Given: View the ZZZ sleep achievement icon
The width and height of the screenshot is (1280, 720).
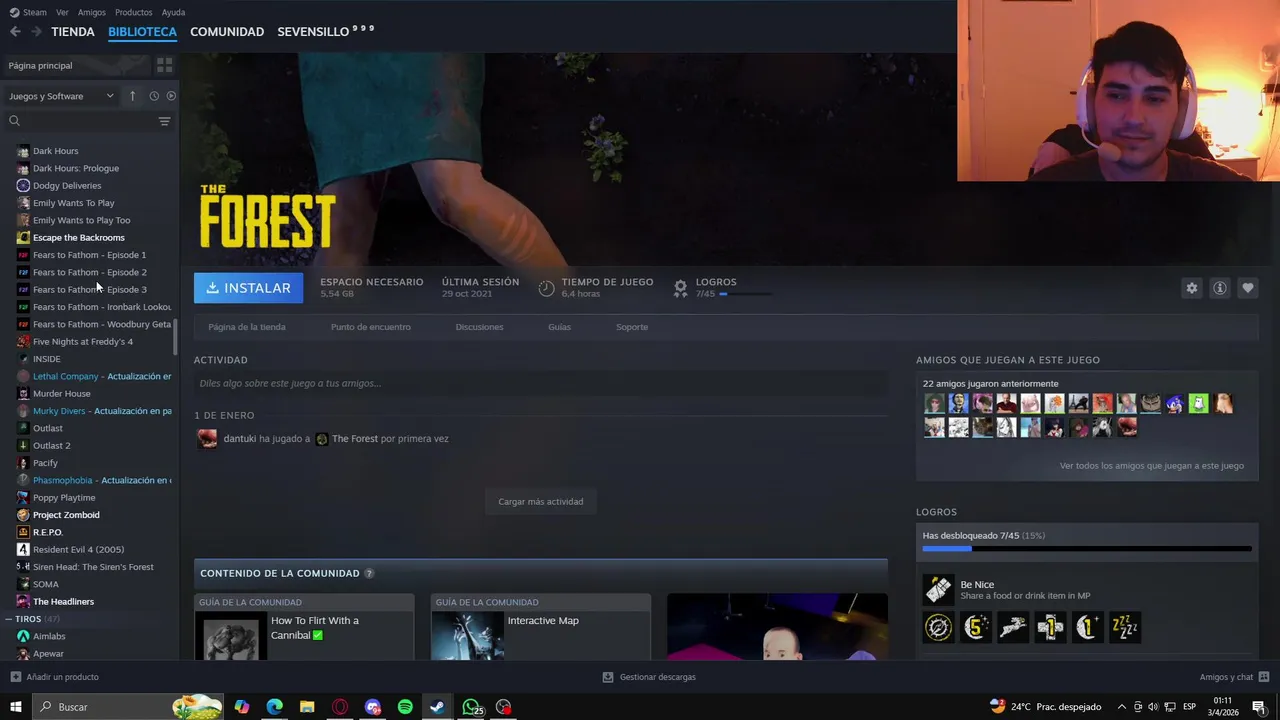Looking at the screenshot, I should 1124,627.
